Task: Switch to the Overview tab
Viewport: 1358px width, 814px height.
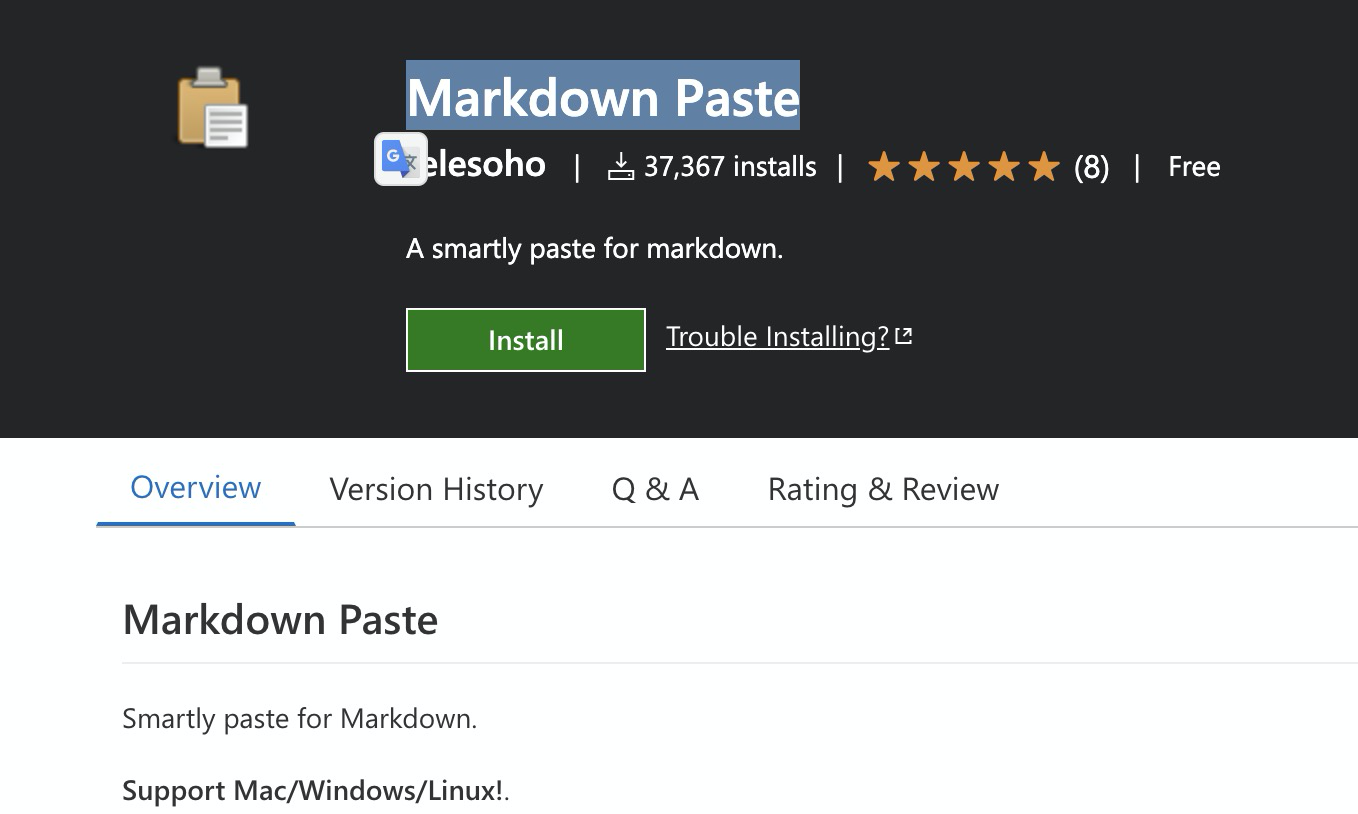Action: tap(196, 488)
